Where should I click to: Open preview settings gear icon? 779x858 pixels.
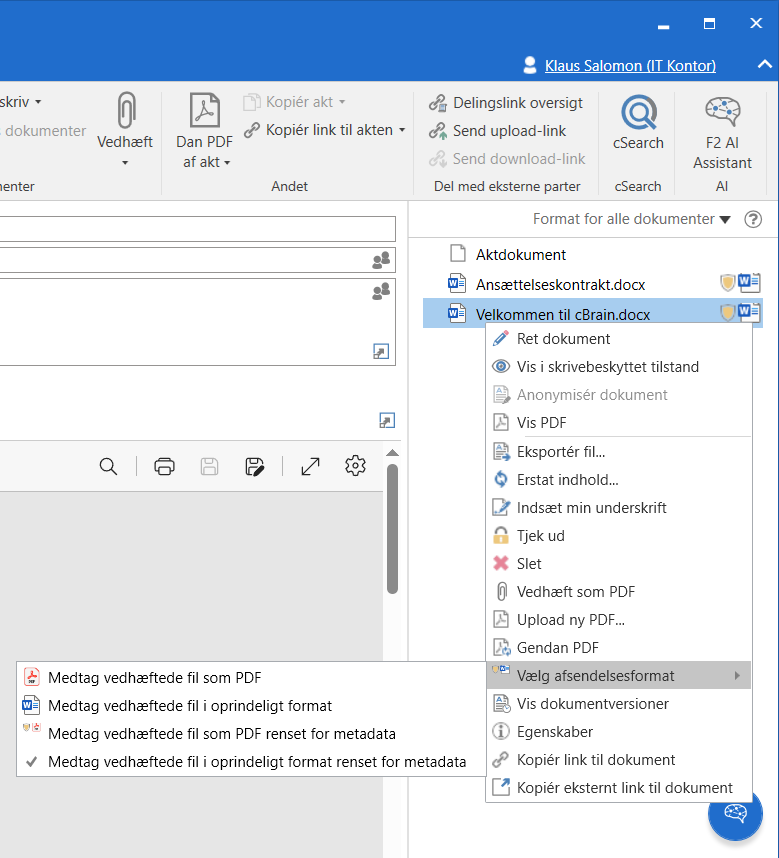(x=354, y=466)
